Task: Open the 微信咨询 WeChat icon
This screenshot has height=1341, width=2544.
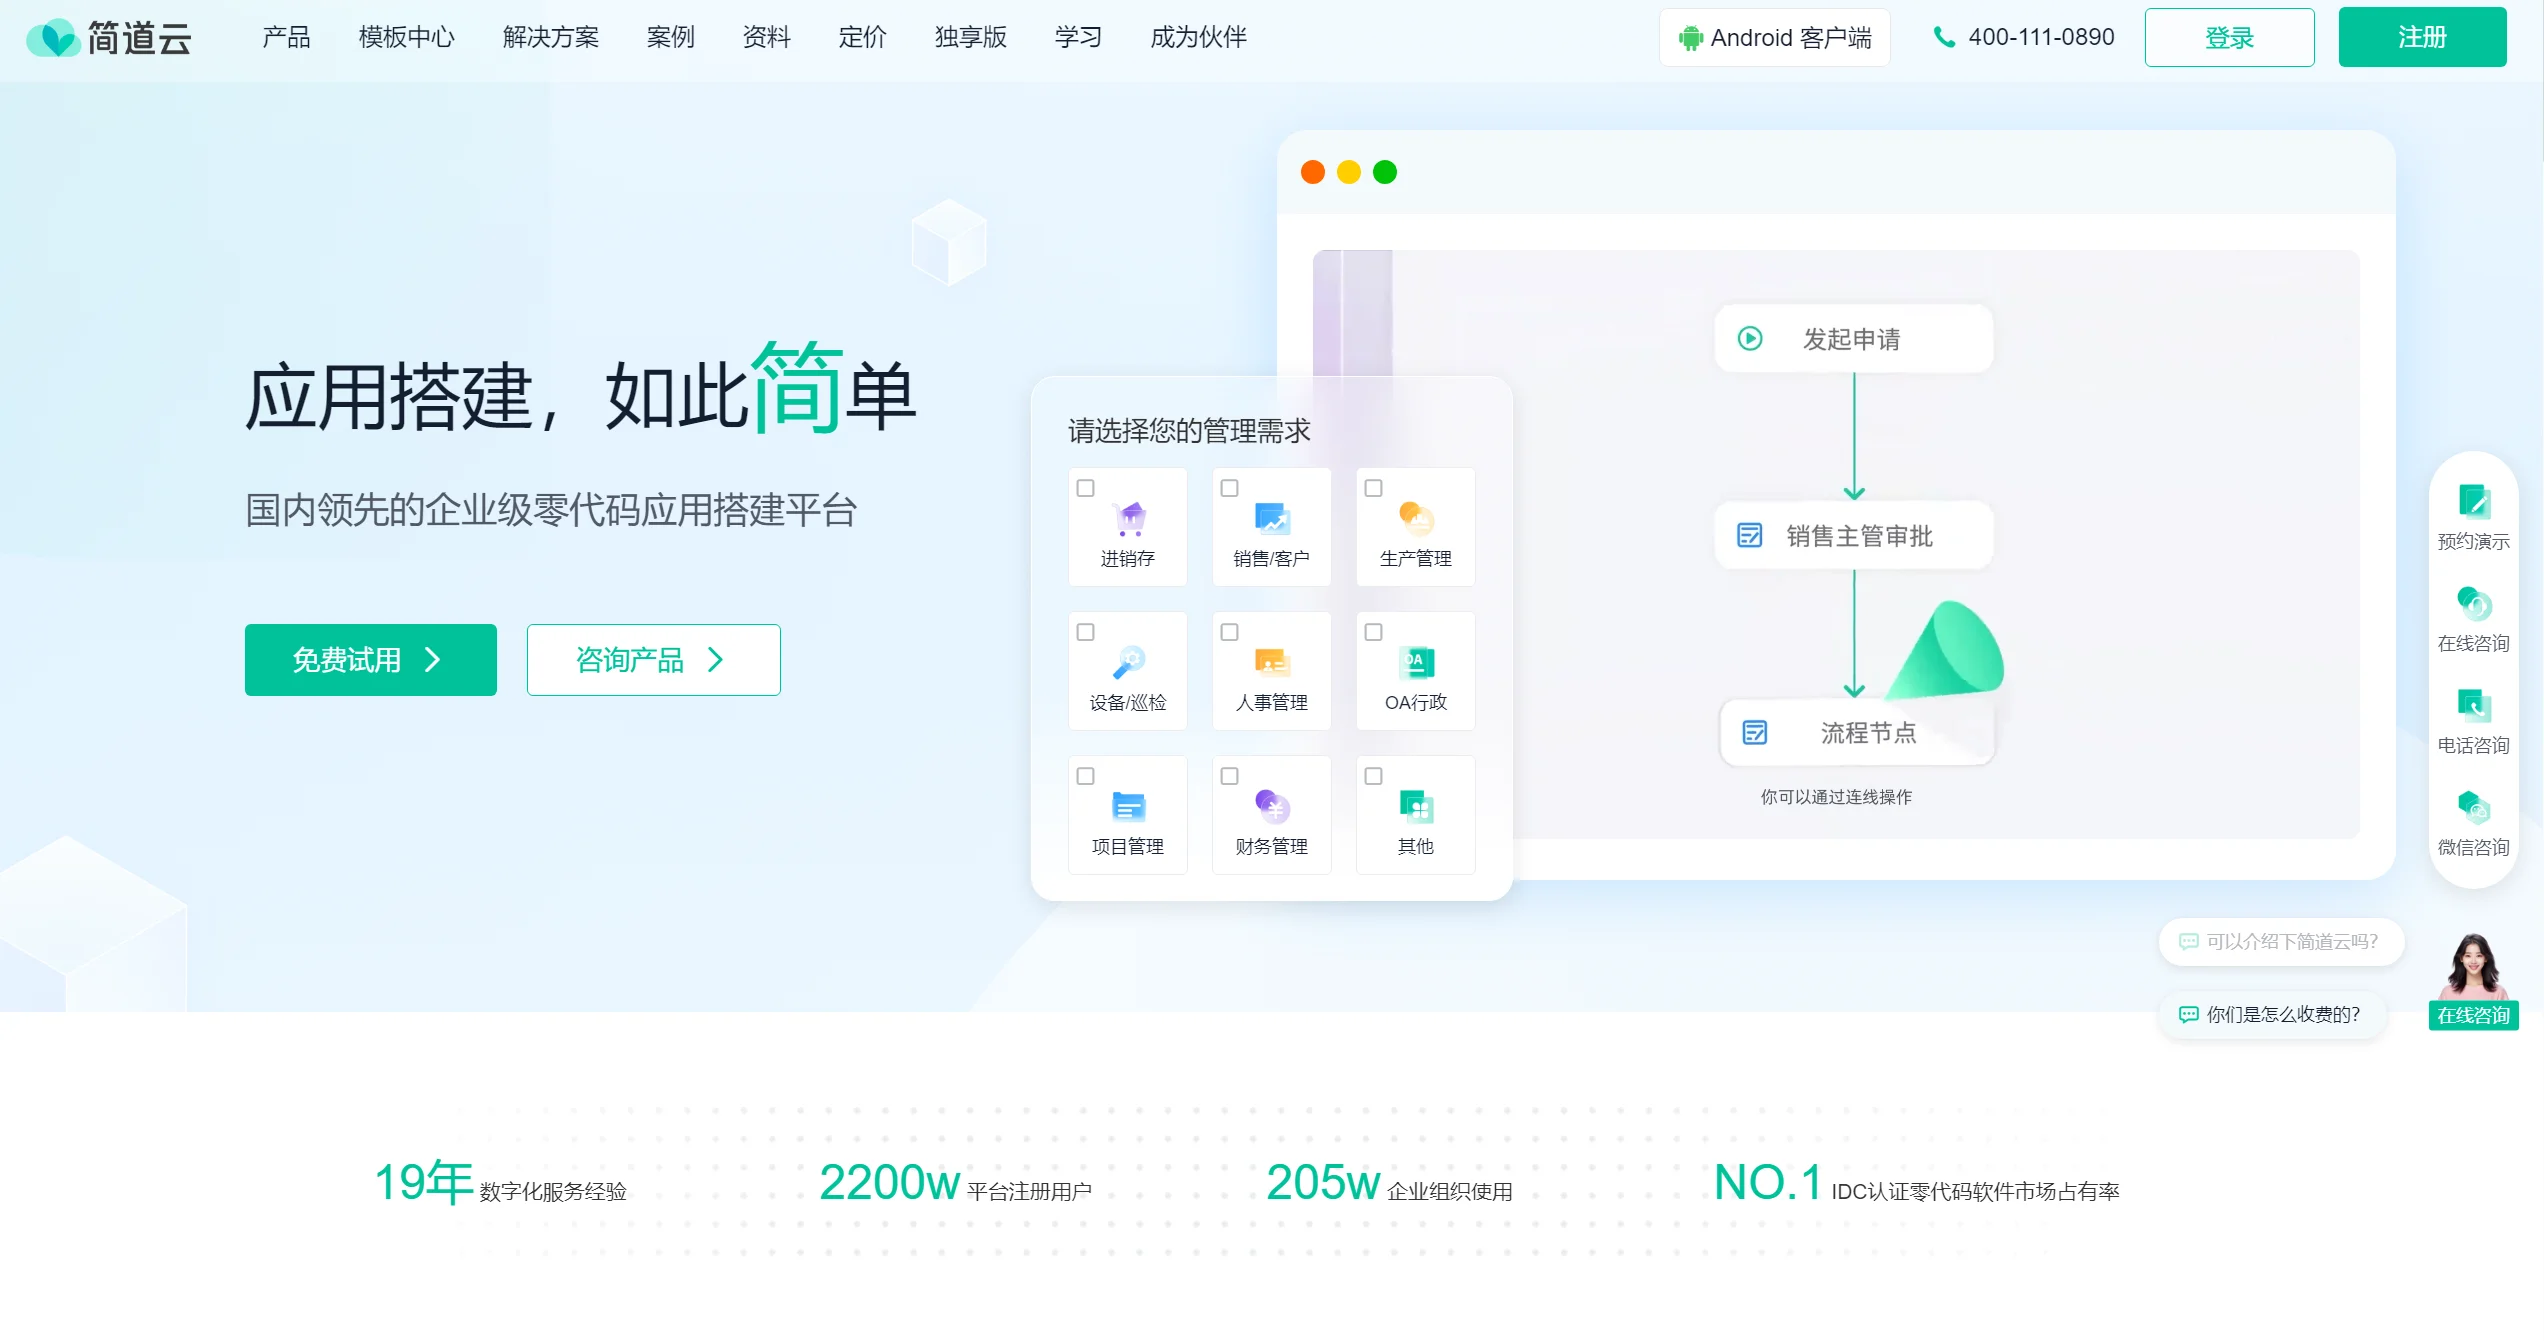Action: (x=2473, y=807)
